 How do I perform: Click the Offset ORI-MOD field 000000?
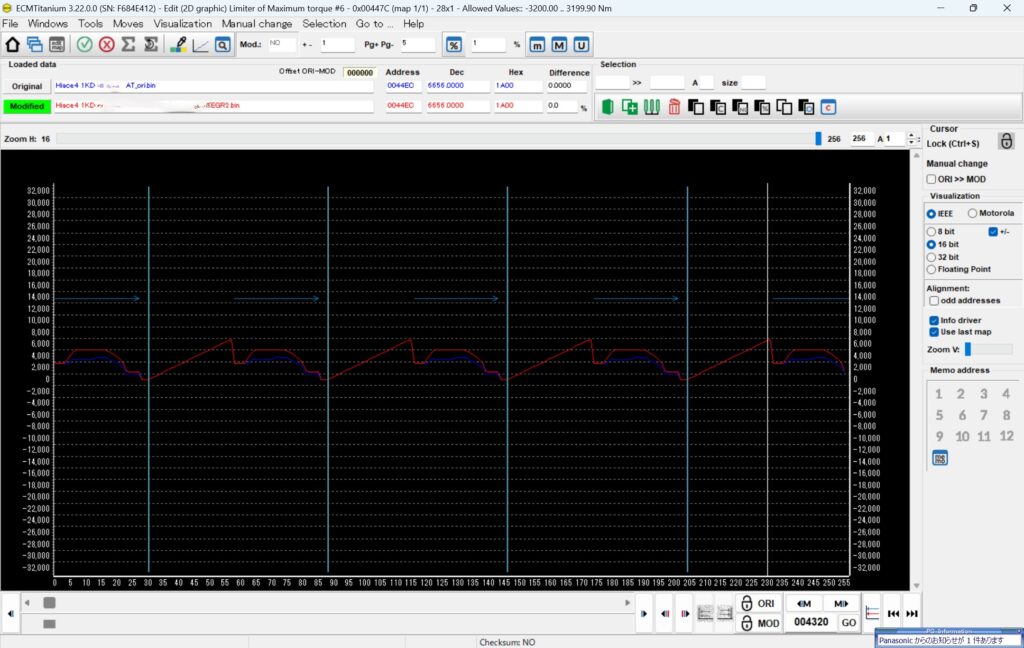pos(360,73)
